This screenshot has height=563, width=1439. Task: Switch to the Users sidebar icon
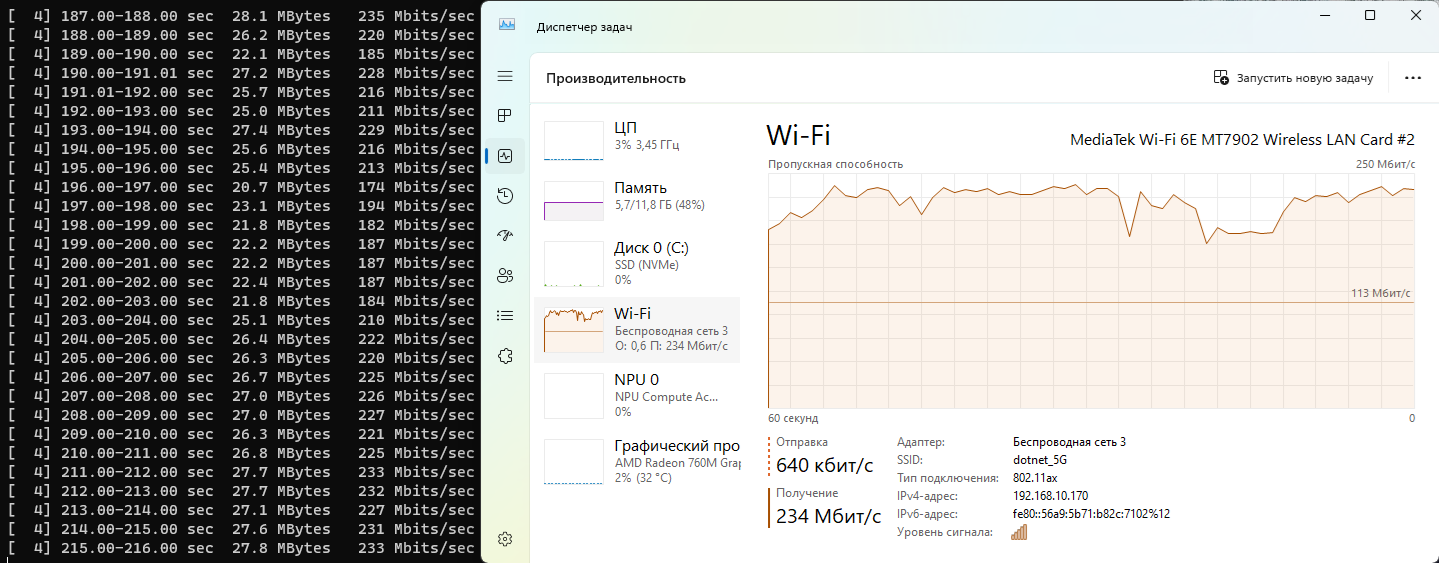tap(505, 276)
